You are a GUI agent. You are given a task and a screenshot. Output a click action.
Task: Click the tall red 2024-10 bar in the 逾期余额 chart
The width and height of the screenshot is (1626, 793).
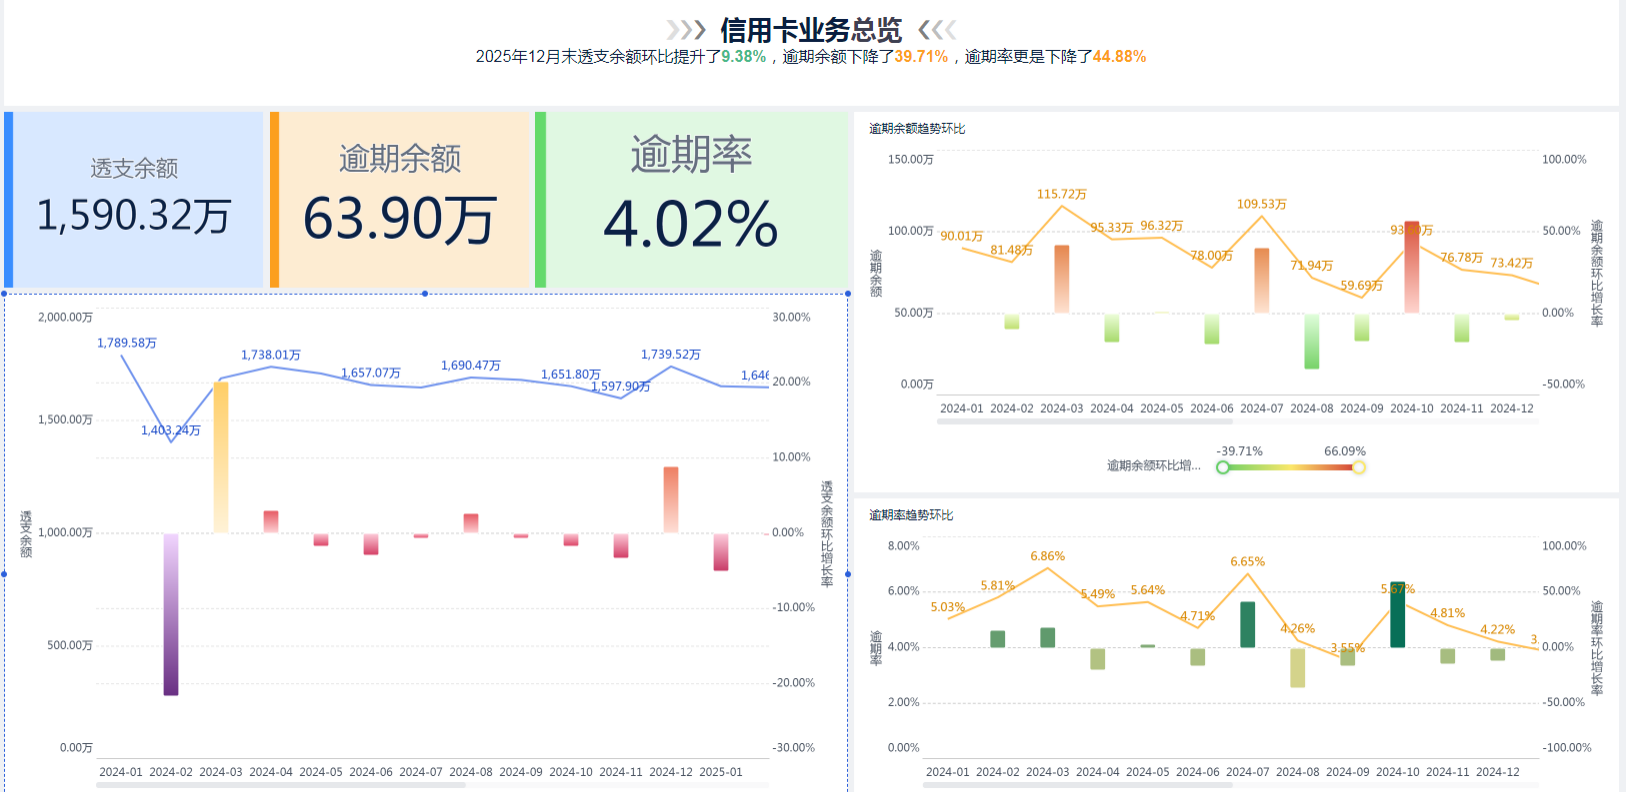click(x=1411, y=267)
